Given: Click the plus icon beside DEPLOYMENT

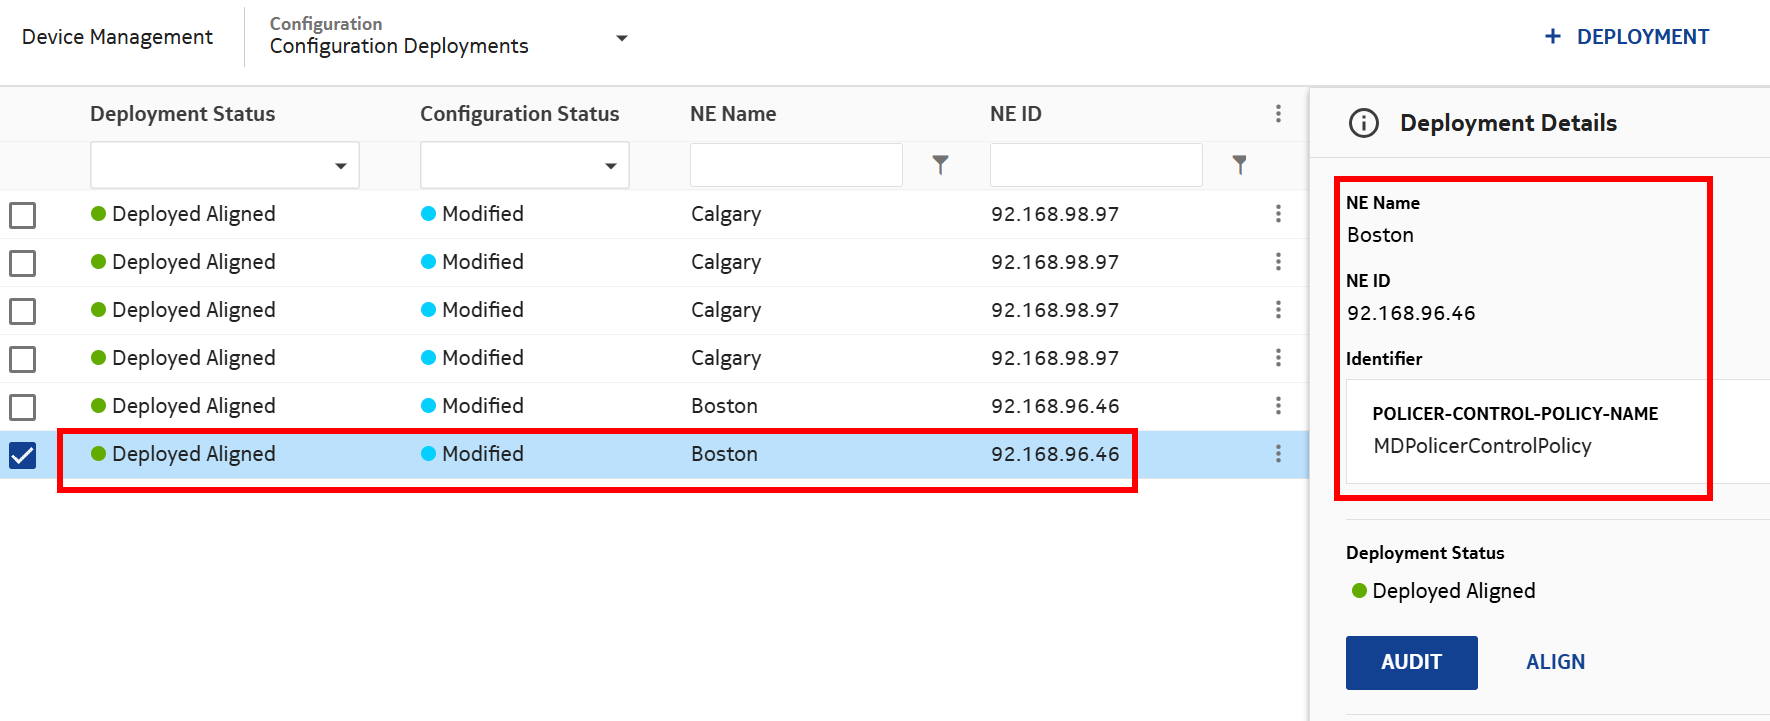Looking at the screenshot, I should pyautogui.click(x=1552, y=37).
